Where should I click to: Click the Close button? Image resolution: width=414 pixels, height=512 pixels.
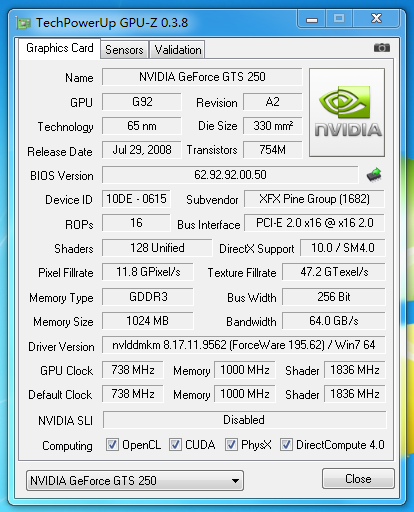tap(358, 479)
